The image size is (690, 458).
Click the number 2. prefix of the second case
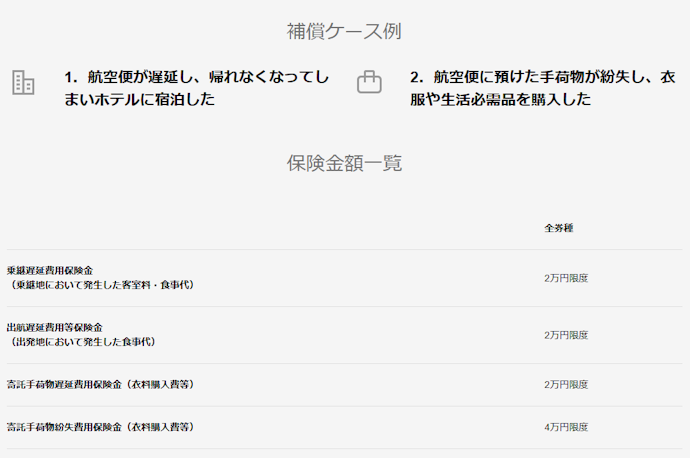[417, 77]
